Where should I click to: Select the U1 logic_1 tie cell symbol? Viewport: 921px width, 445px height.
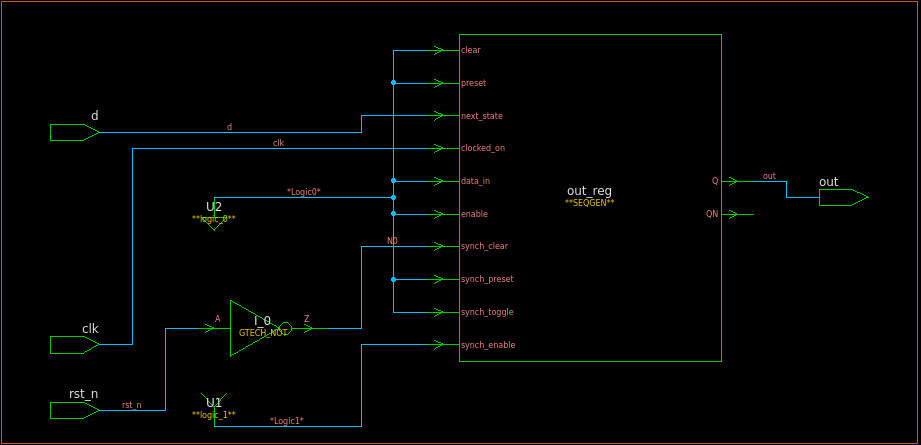[214, 409]
